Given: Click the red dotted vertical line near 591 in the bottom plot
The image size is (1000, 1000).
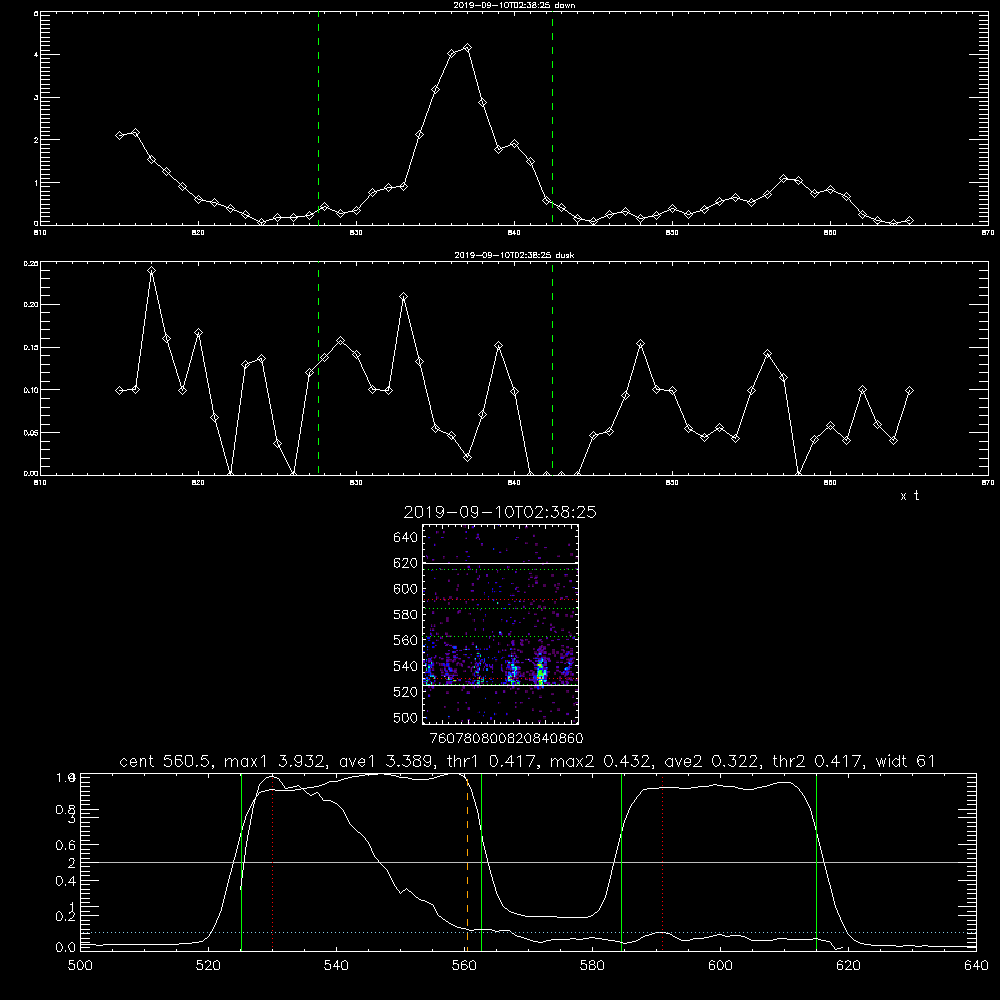Looking at the screenshot, I should [x=663, y=861].
